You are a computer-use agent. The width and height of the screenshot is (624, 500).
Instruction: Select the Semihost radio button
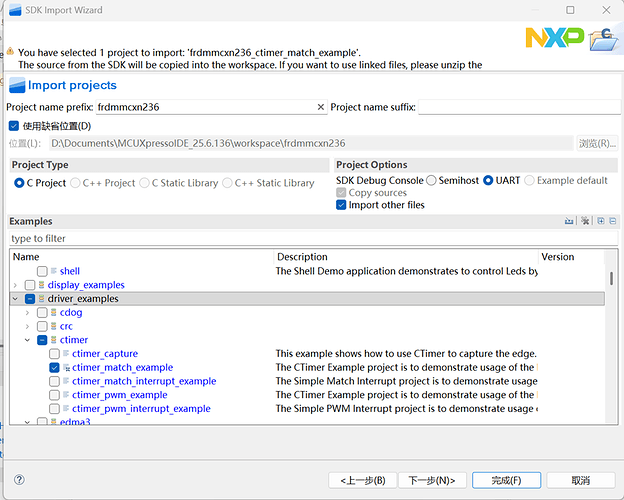click(431, 181)
